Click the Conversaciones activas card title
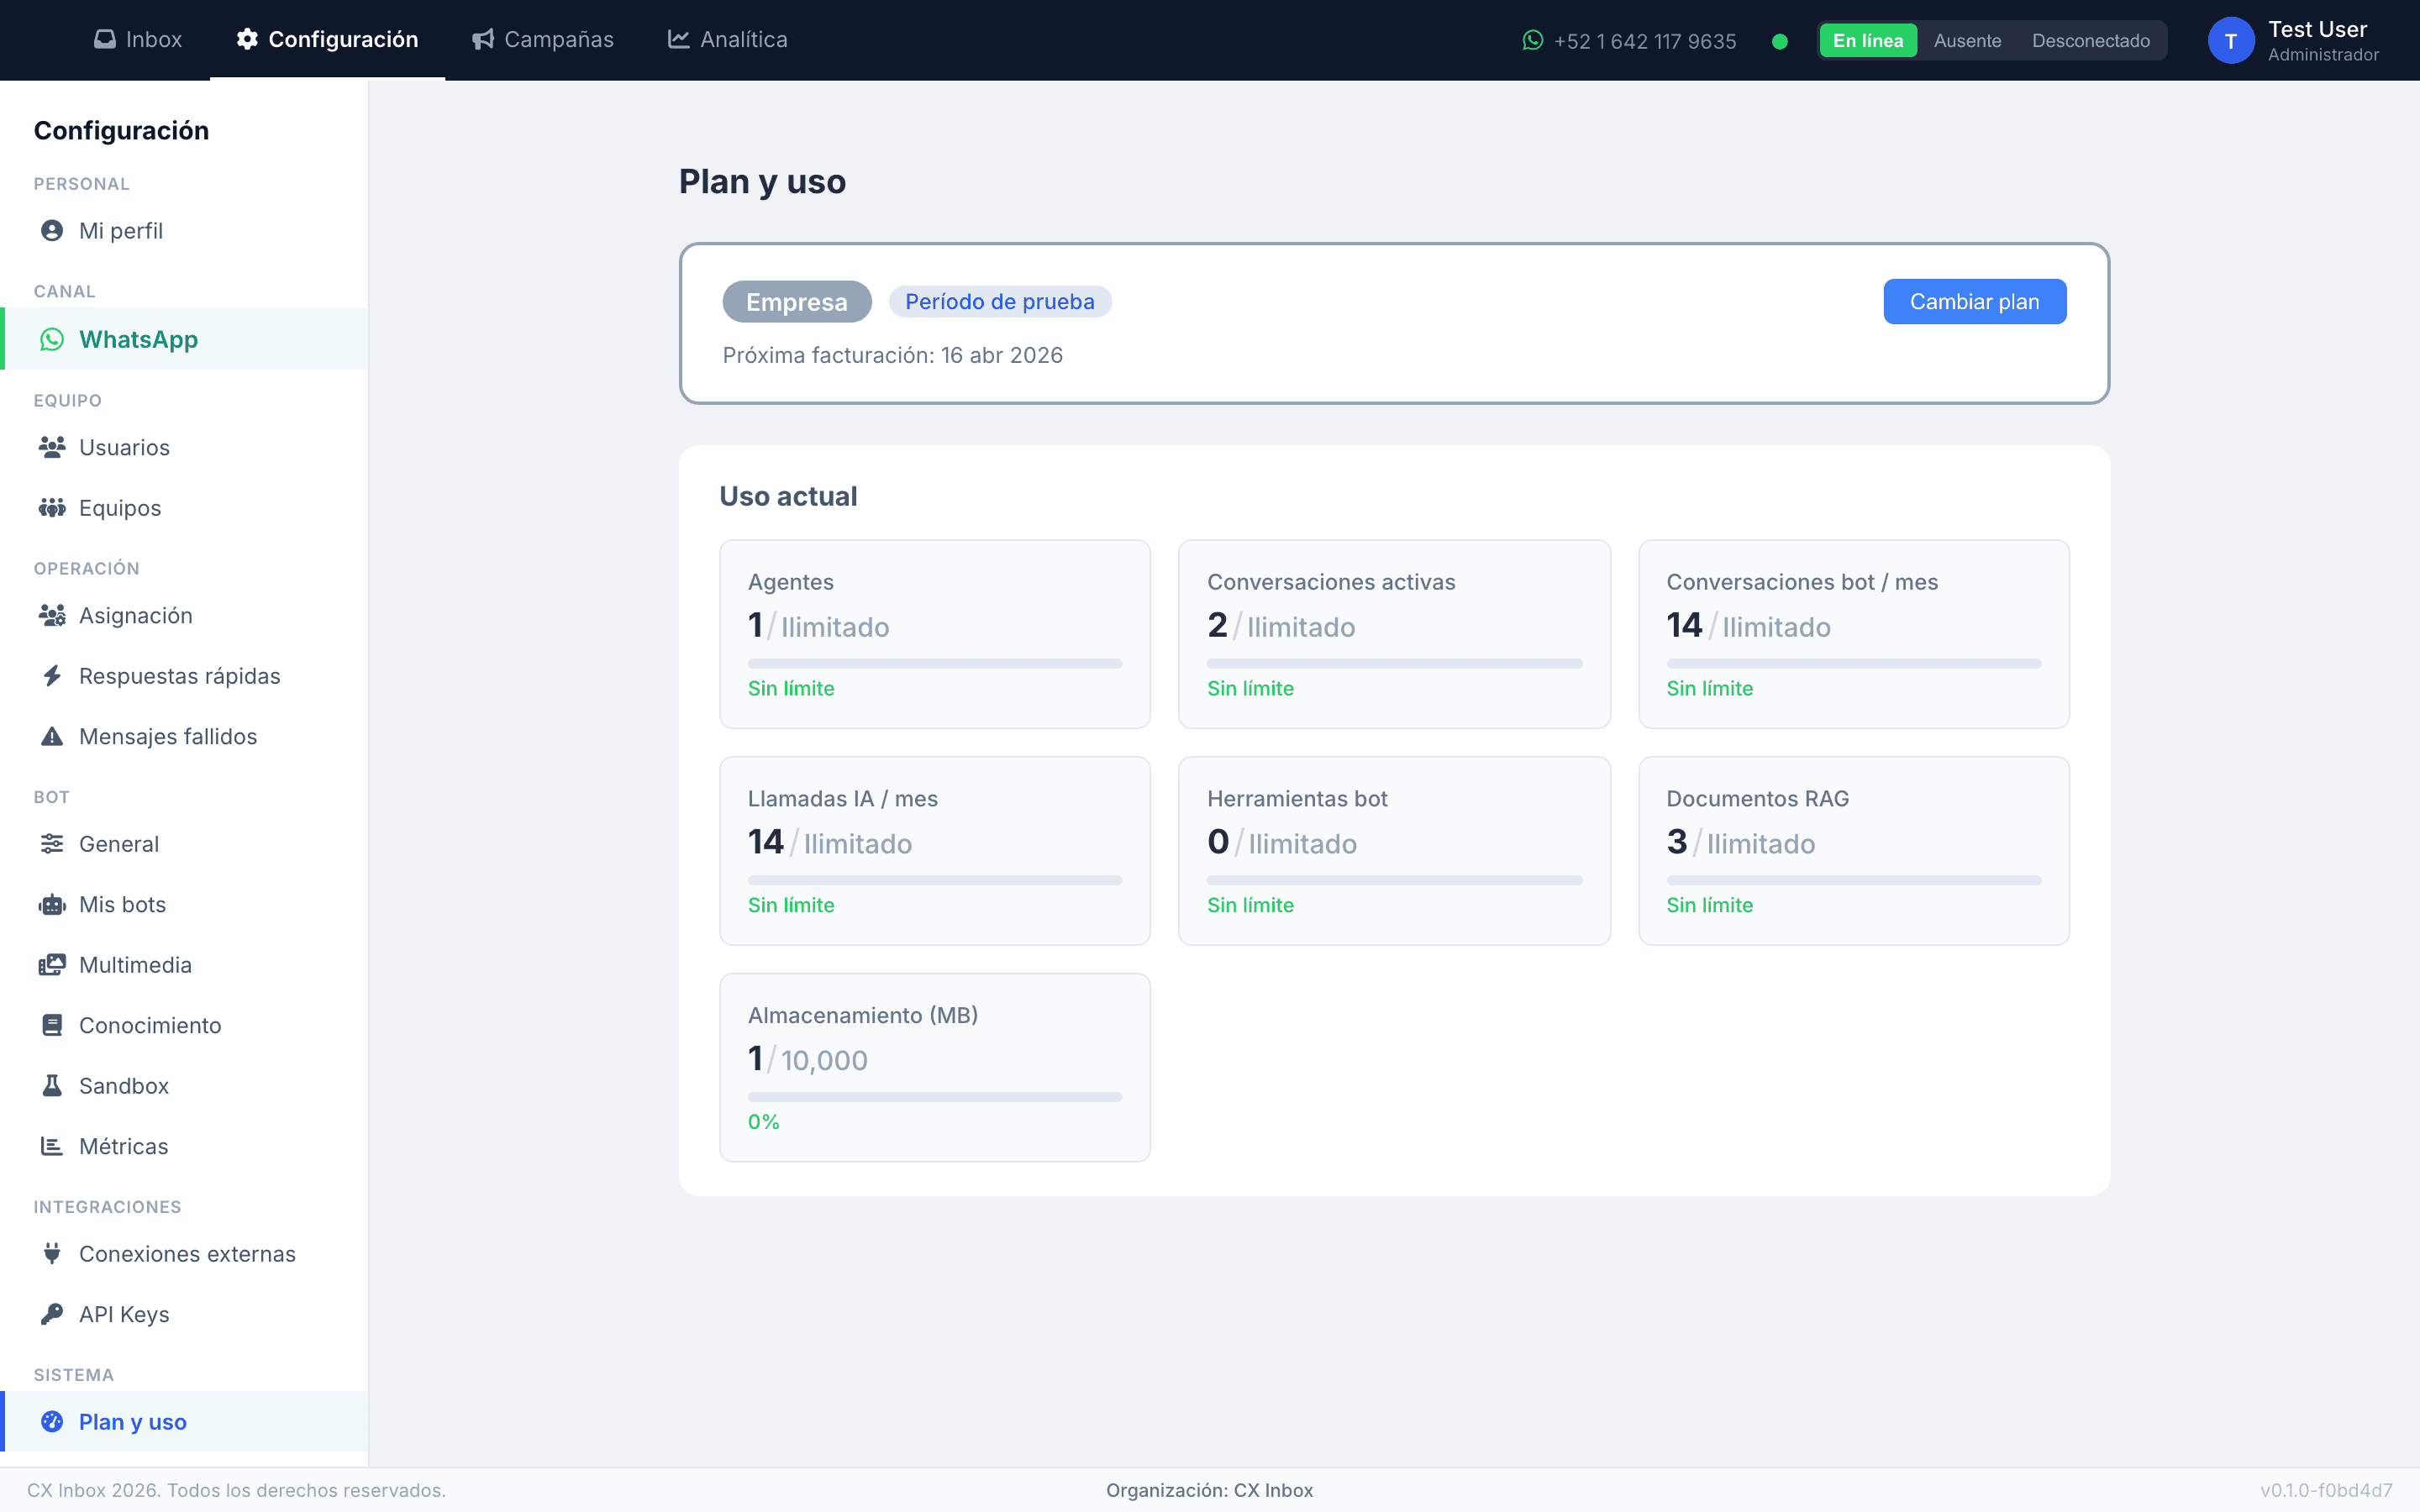This screenshot has height=1512, width=2420. pos(1331,582)
